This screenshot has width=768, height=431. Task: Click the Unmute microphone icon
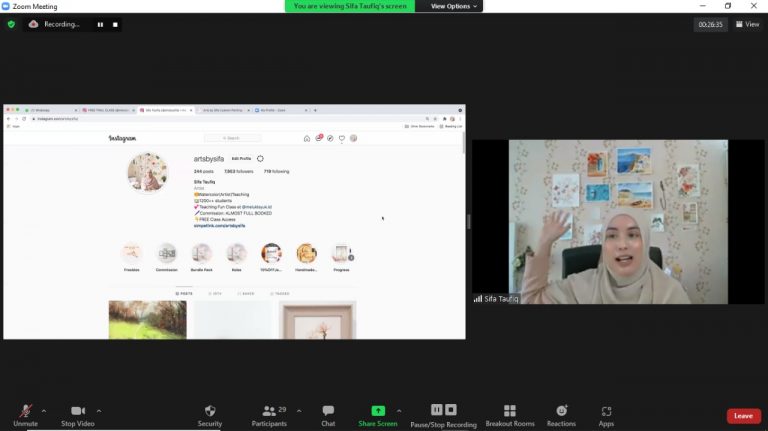25,410
